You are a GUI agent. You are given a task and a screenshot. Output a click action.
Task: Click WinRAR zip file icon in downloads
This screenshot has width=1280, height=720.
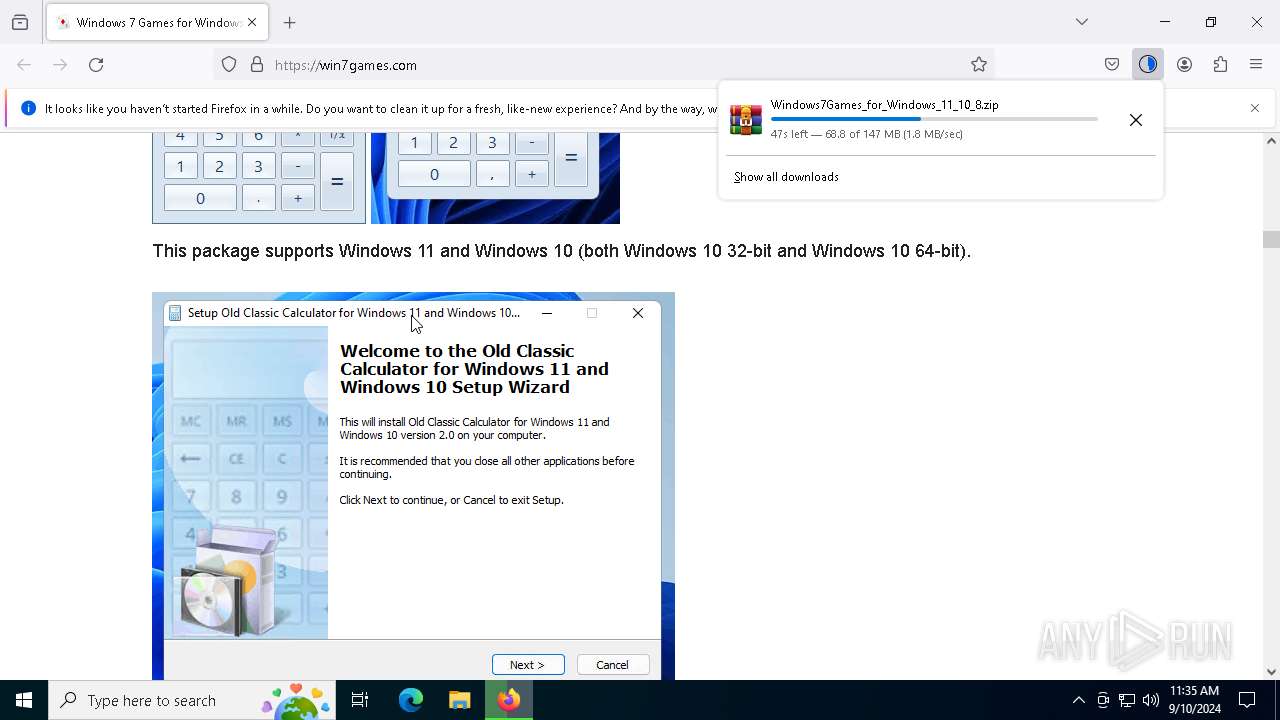click(x=746, y=119)
